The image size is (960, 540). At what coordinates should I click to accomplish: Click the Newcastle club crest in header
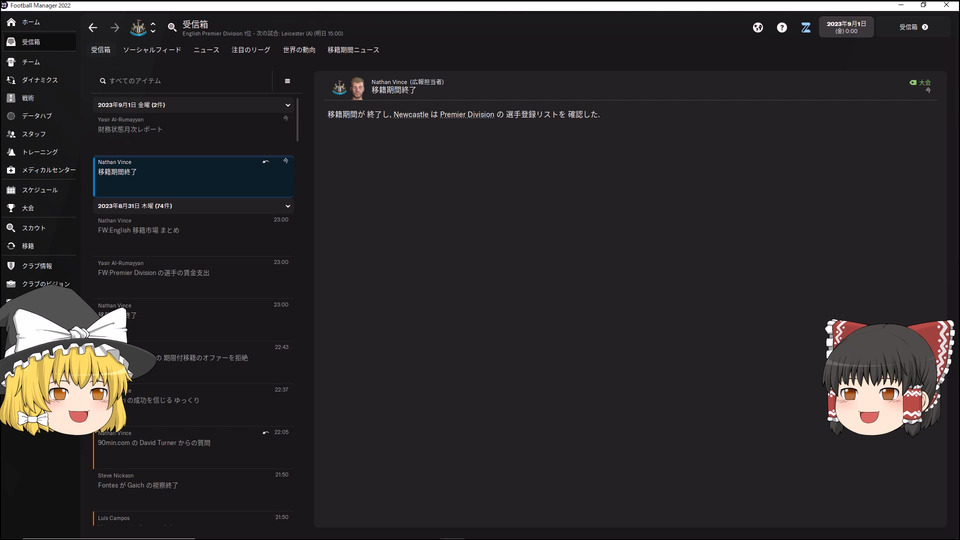(x=138, y=28)
